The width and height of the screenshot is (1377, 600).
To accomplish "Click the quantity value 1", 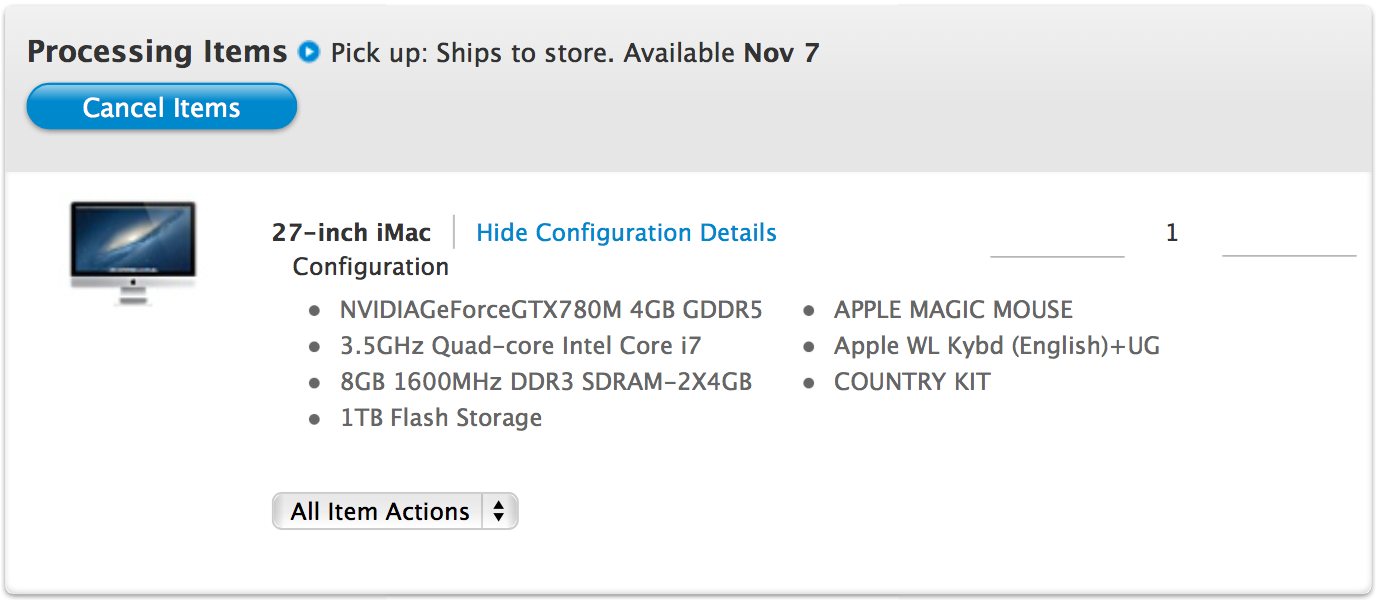I will pos(1172,233).
